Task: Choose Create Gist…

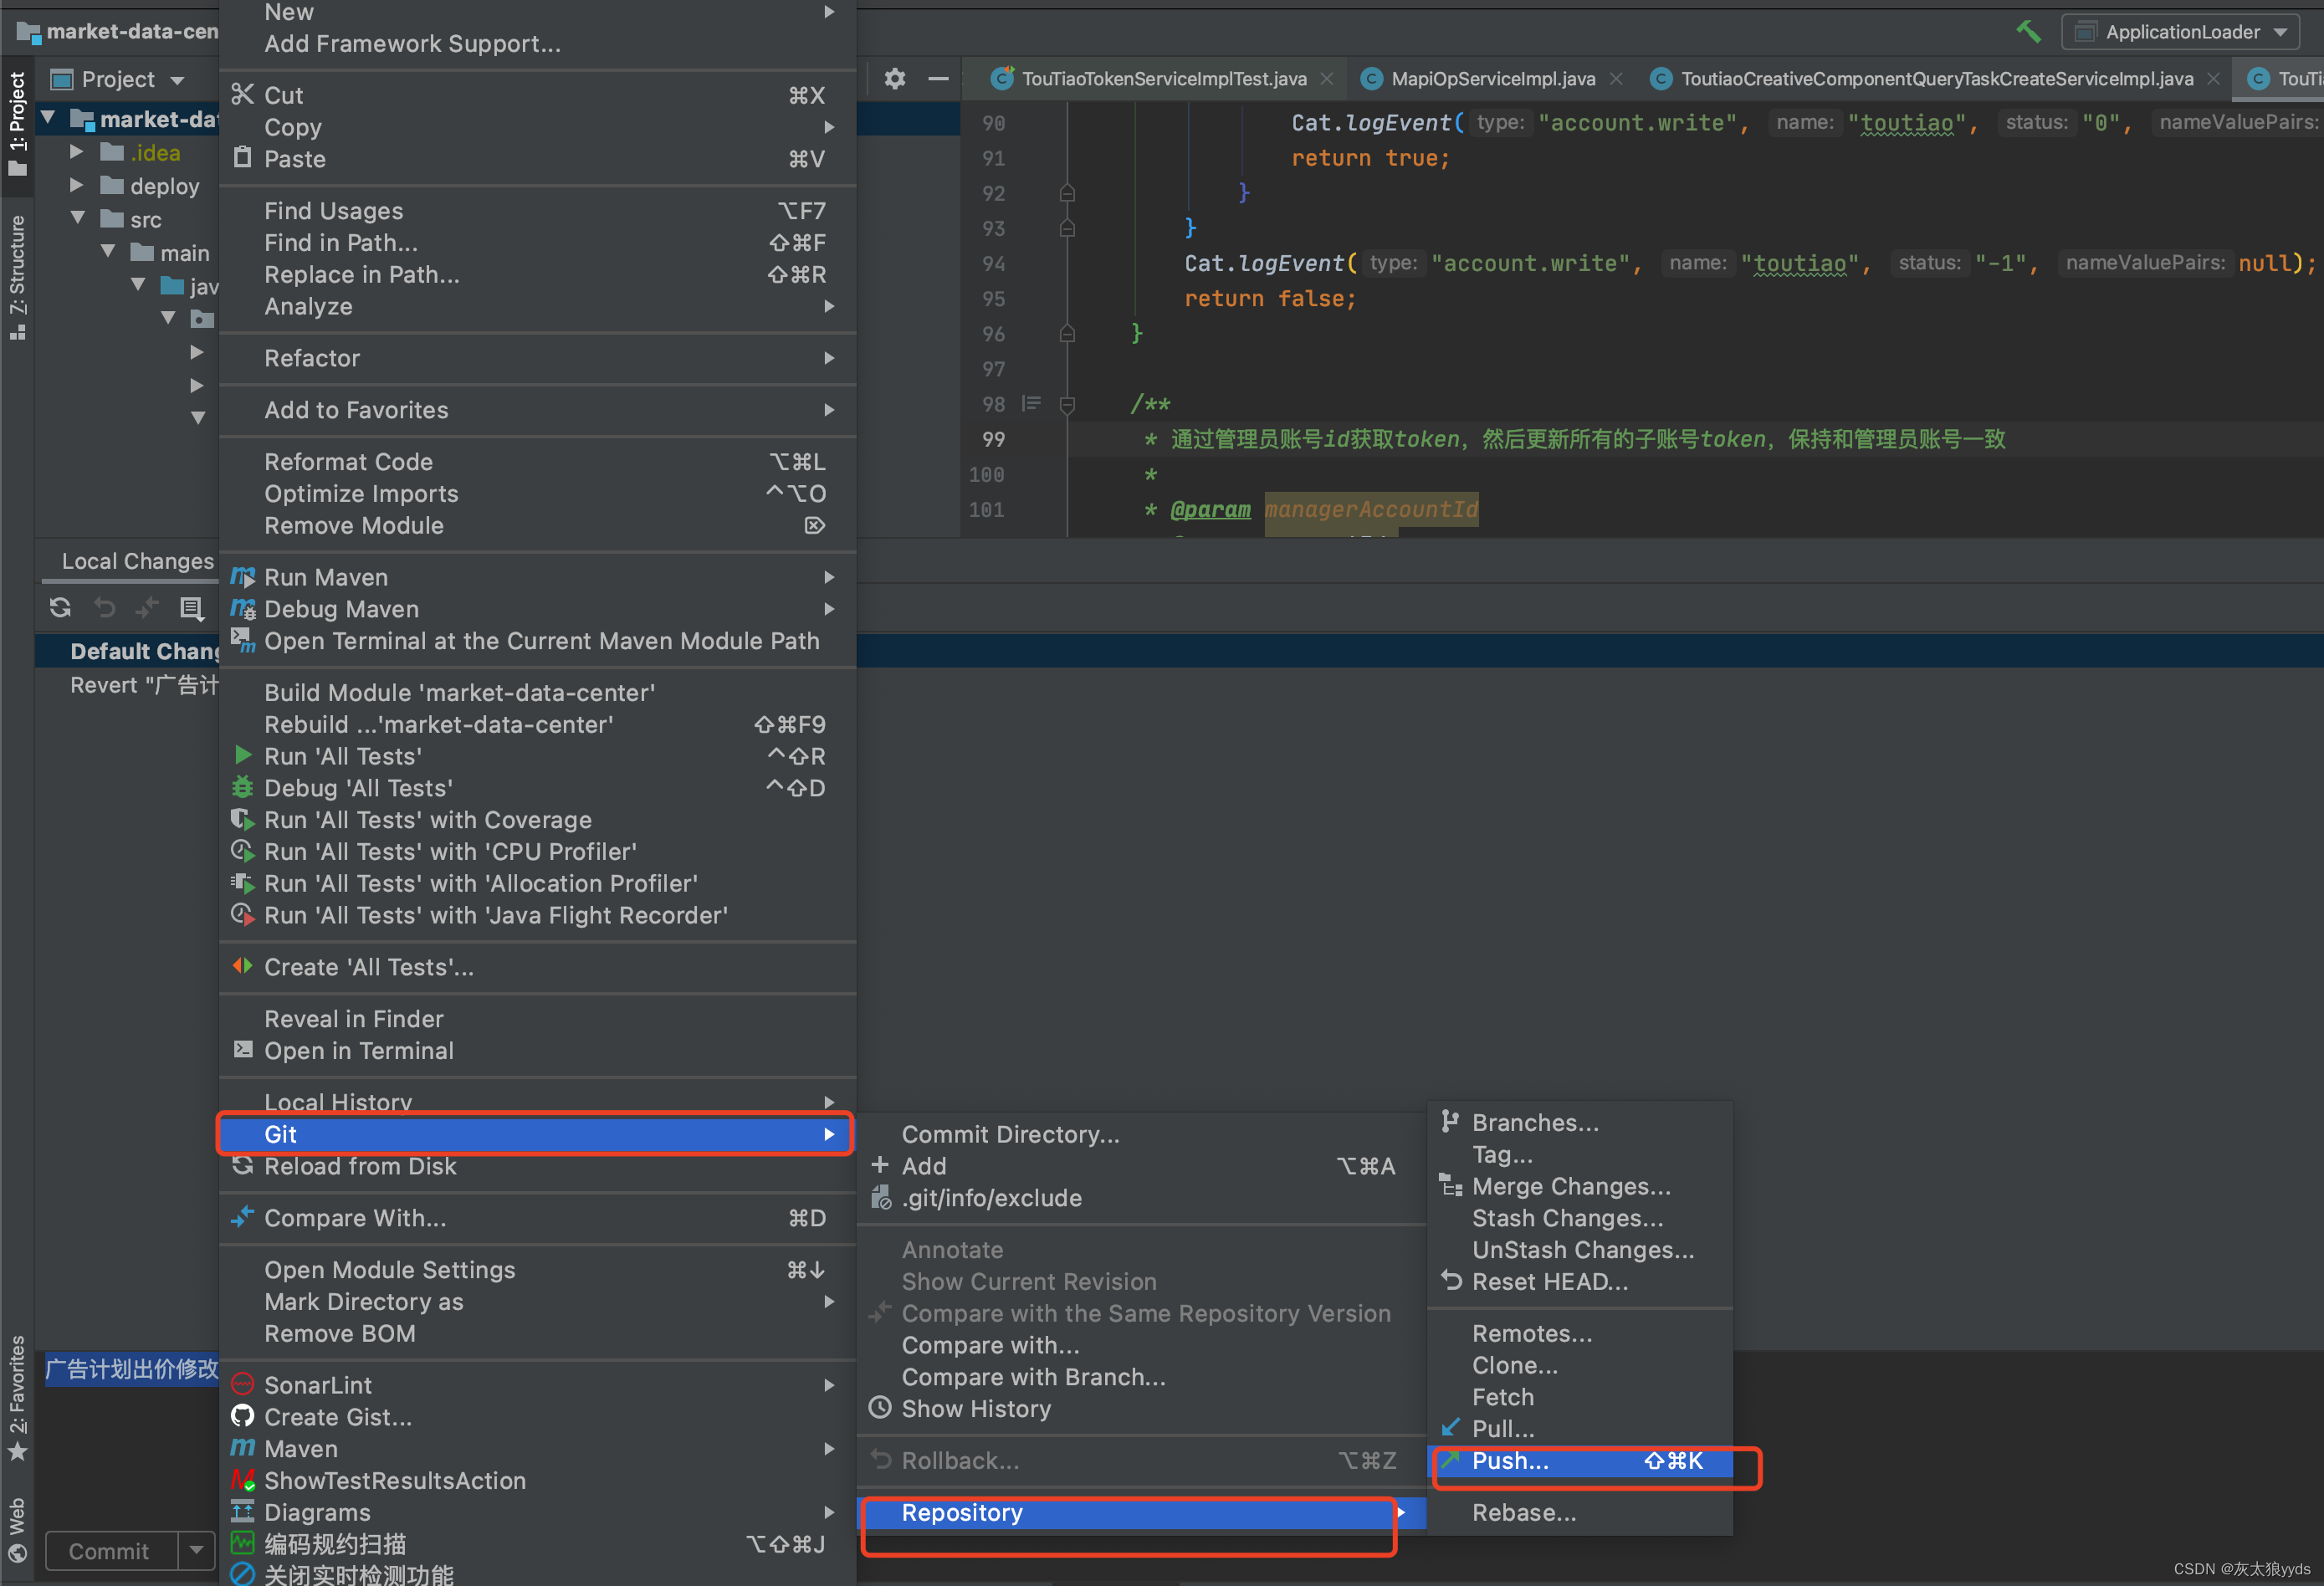Action: point(537,1417)
